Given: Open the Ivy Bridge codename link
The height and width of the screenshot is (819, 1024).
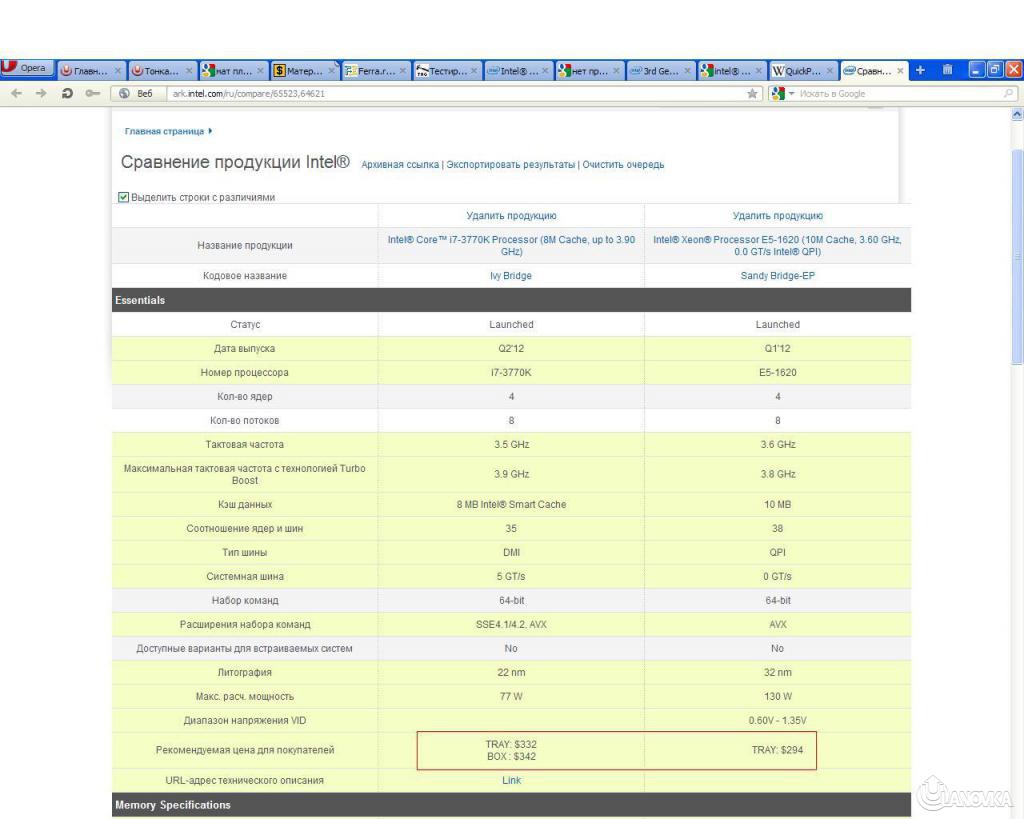Looking at the screenshot, I should coord(511,276).
